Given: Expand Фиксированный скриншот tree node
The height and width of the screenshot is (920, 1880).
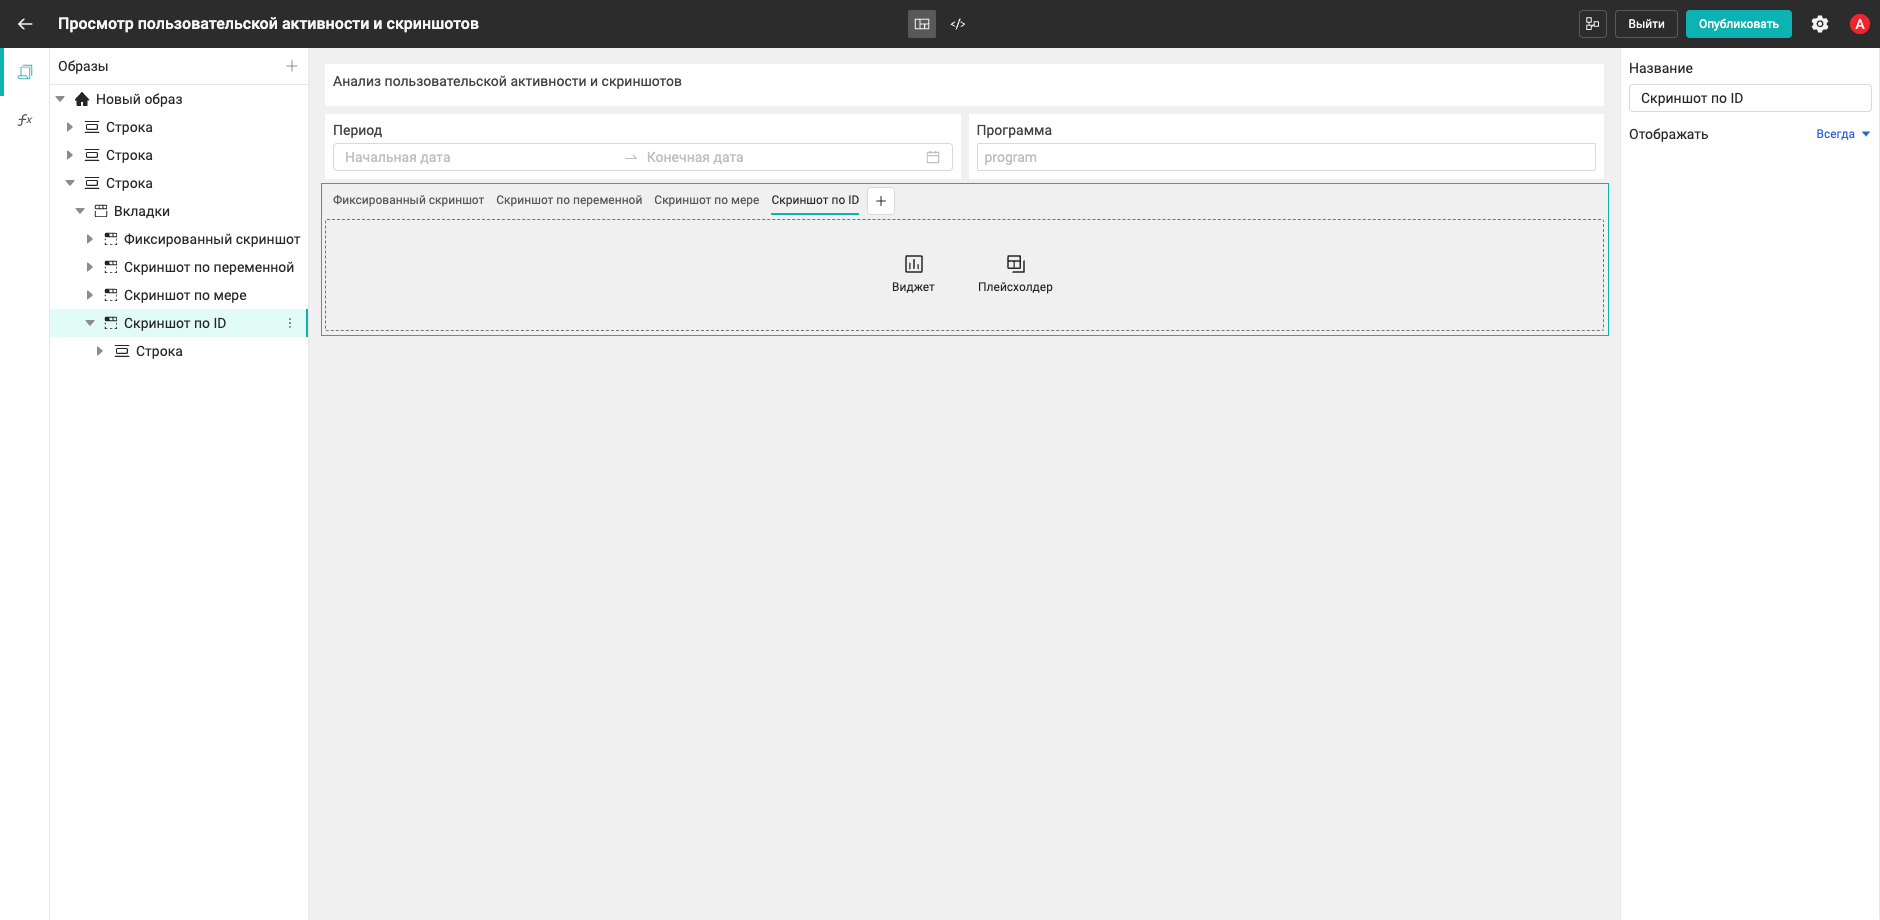Looking at the screenshot, I should pos(90,239).
